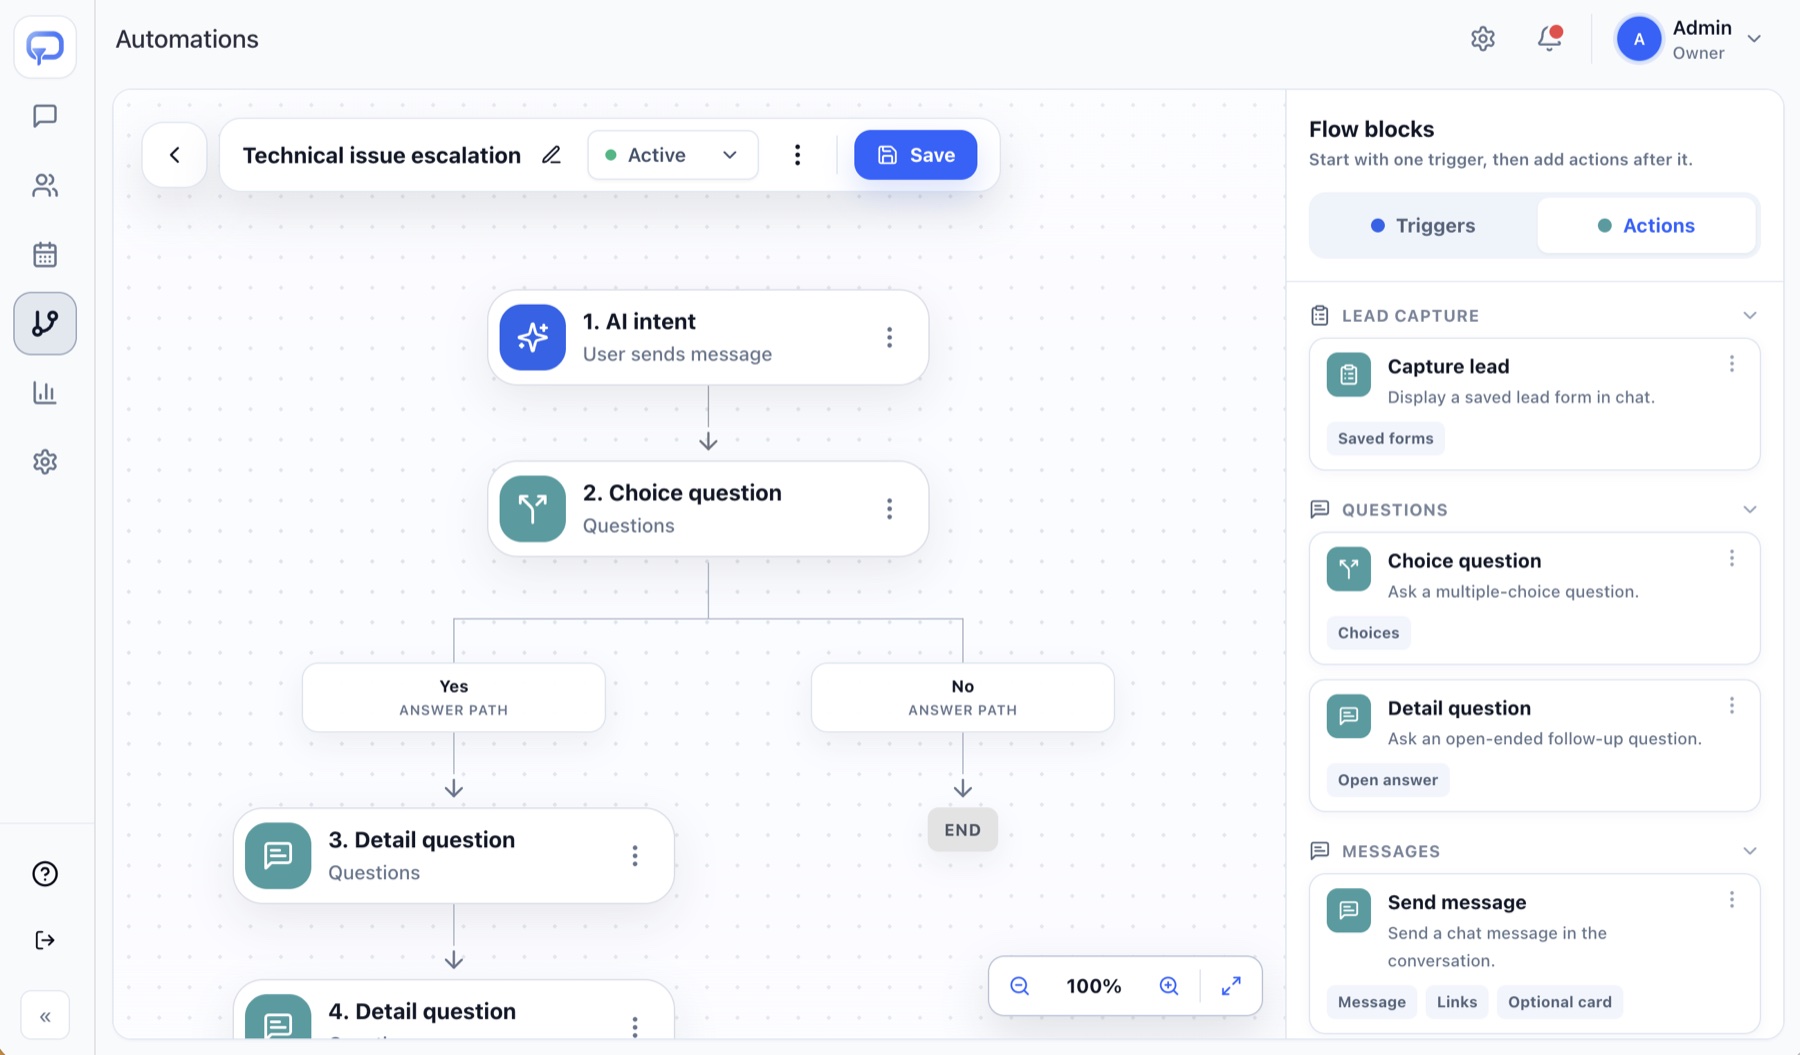The width and height of the screenshot is (1800, 1055).
Task: Collapse the sidebar with double-chevron button
Action: tap(45, 1017)
